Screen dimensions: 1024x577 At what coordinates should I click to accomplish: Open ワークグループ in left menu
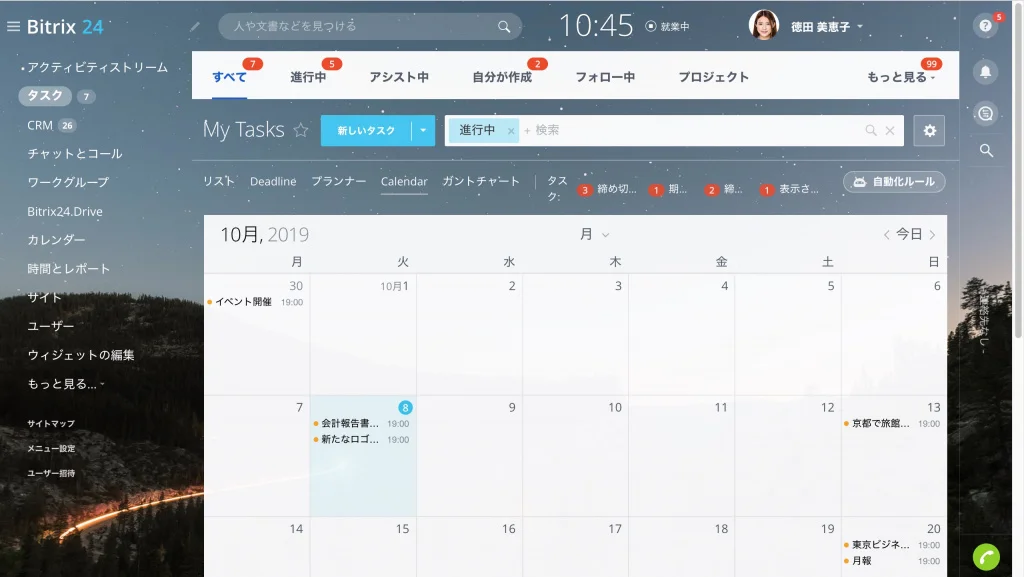[68, 182]
